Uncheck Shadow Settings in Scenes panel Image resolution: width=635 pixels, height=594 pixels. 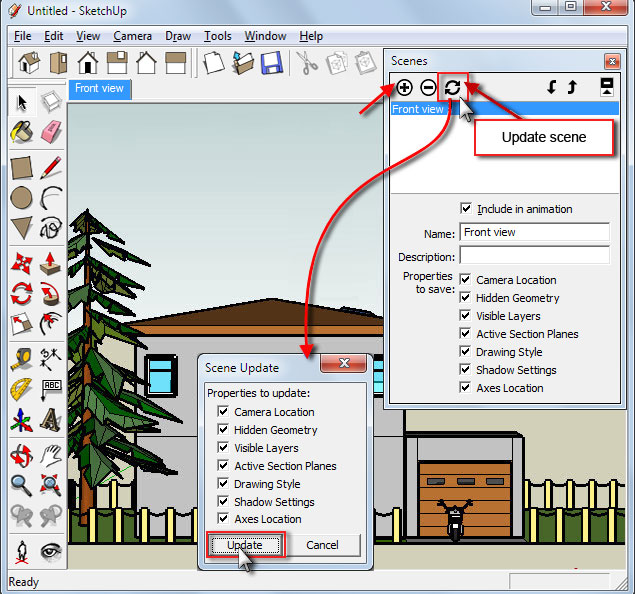tap(465, 369)
